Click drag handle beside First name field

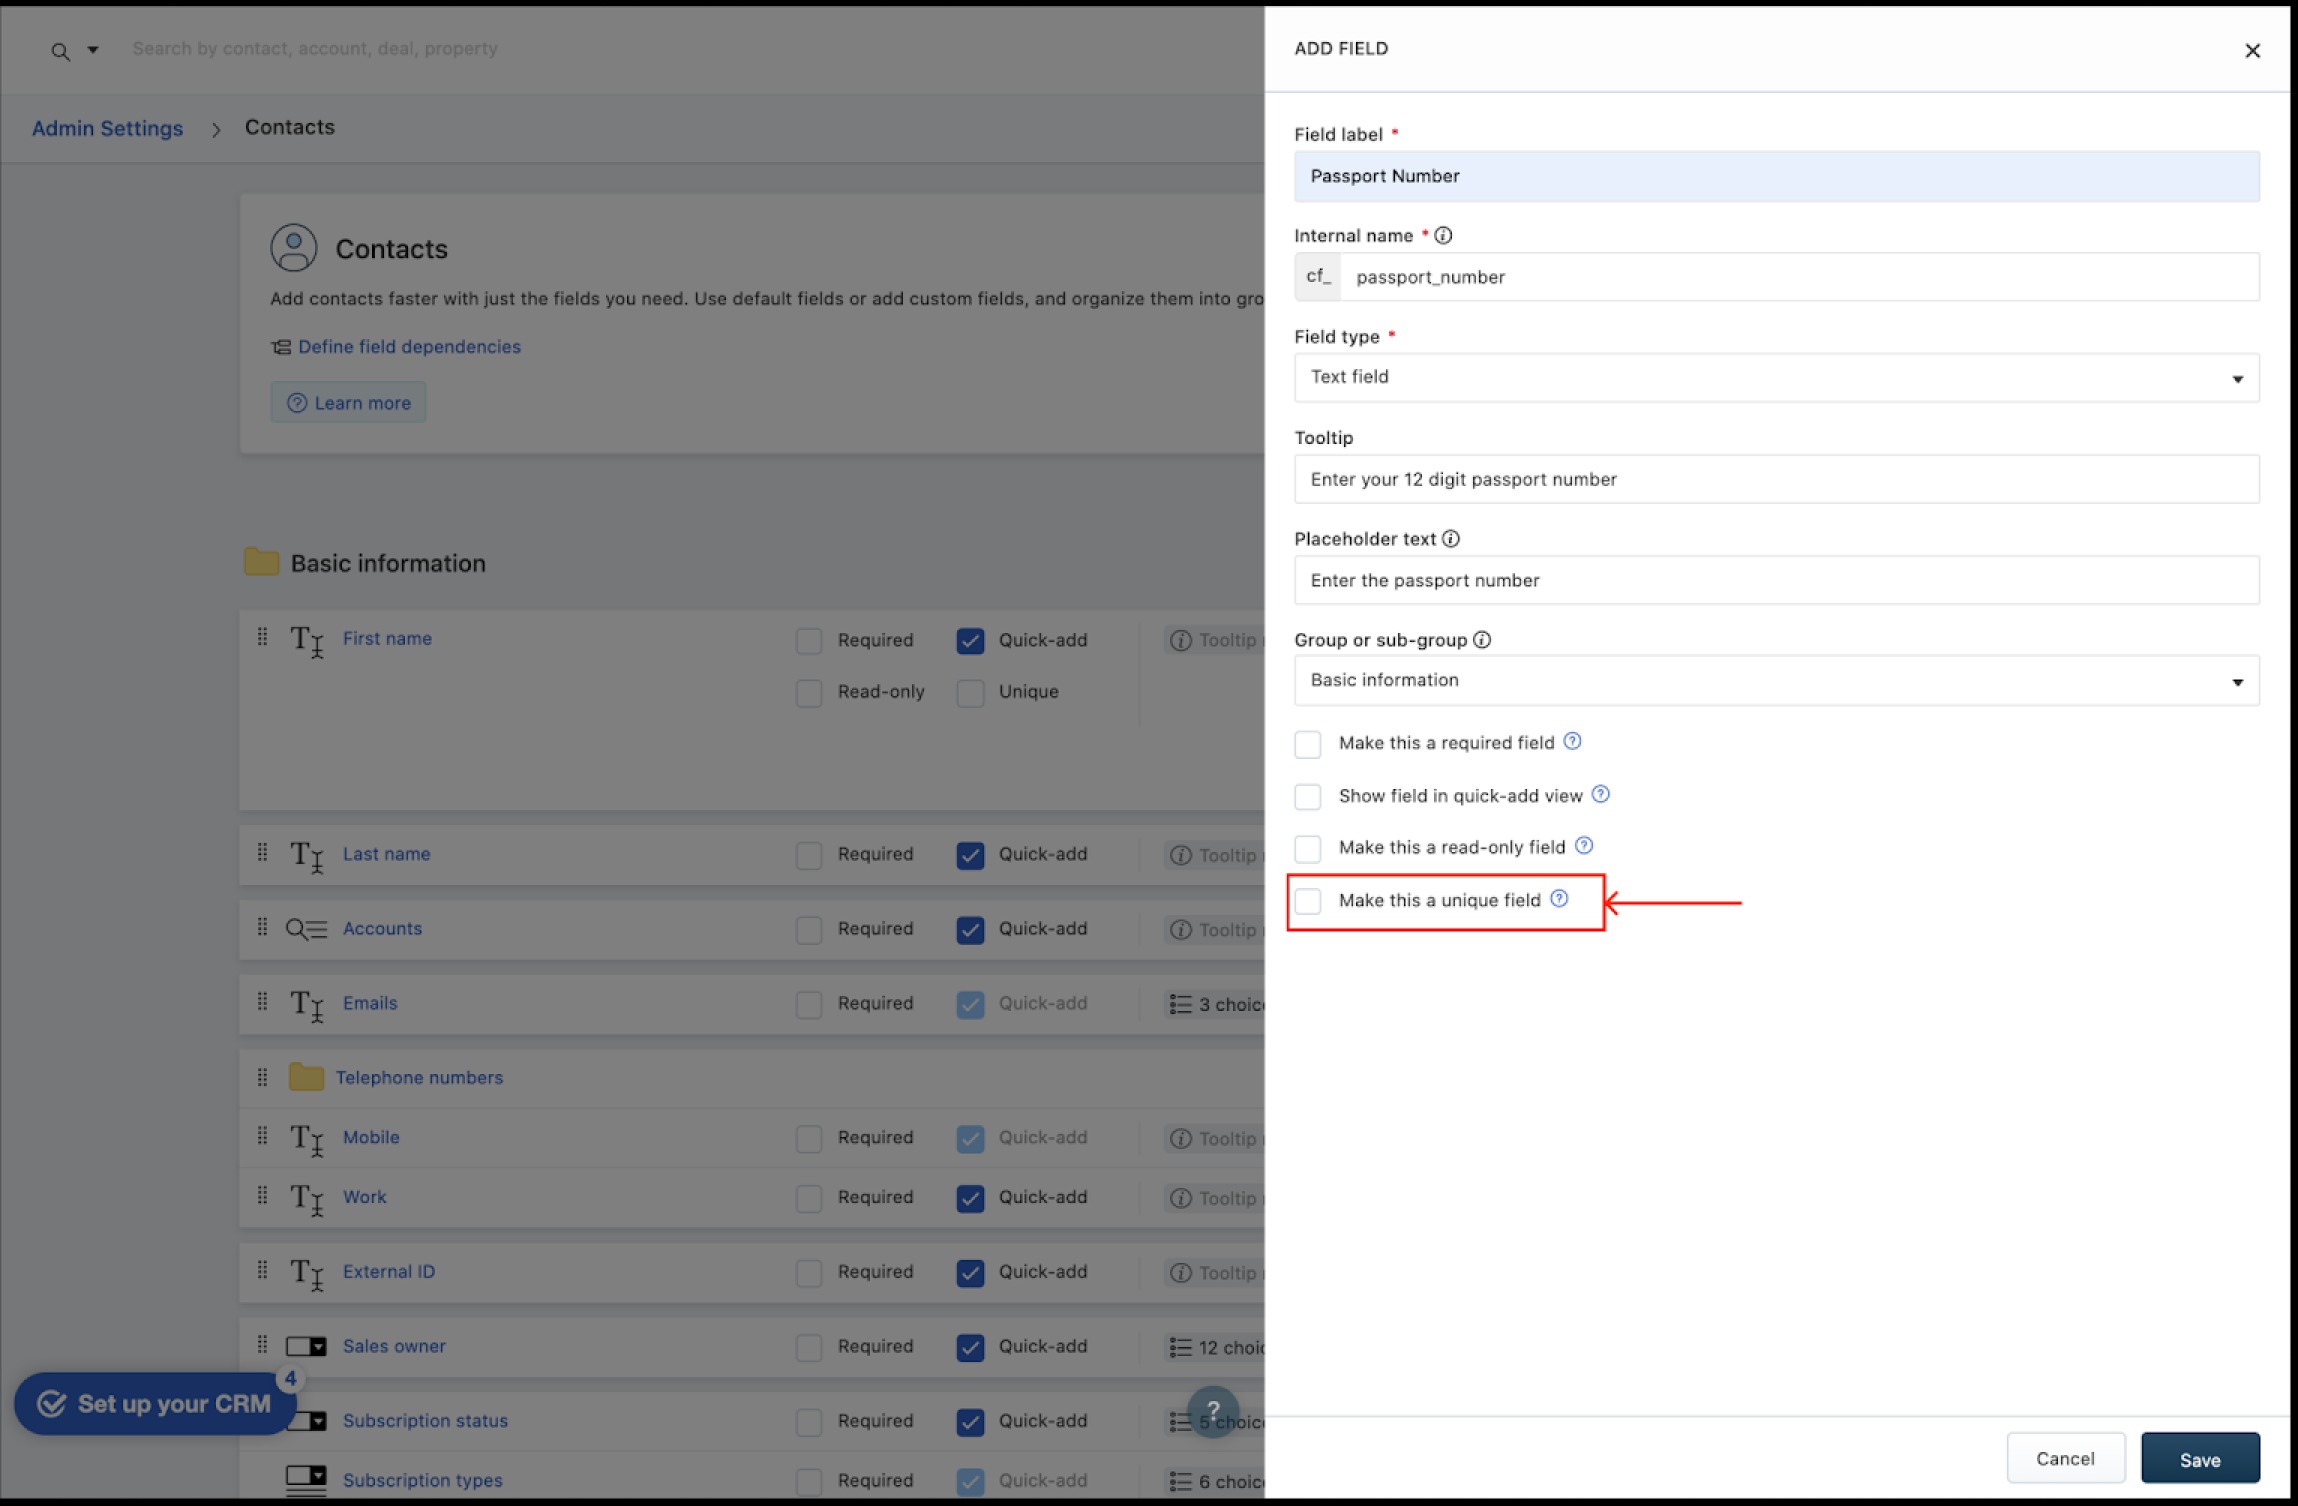point(262,638)
